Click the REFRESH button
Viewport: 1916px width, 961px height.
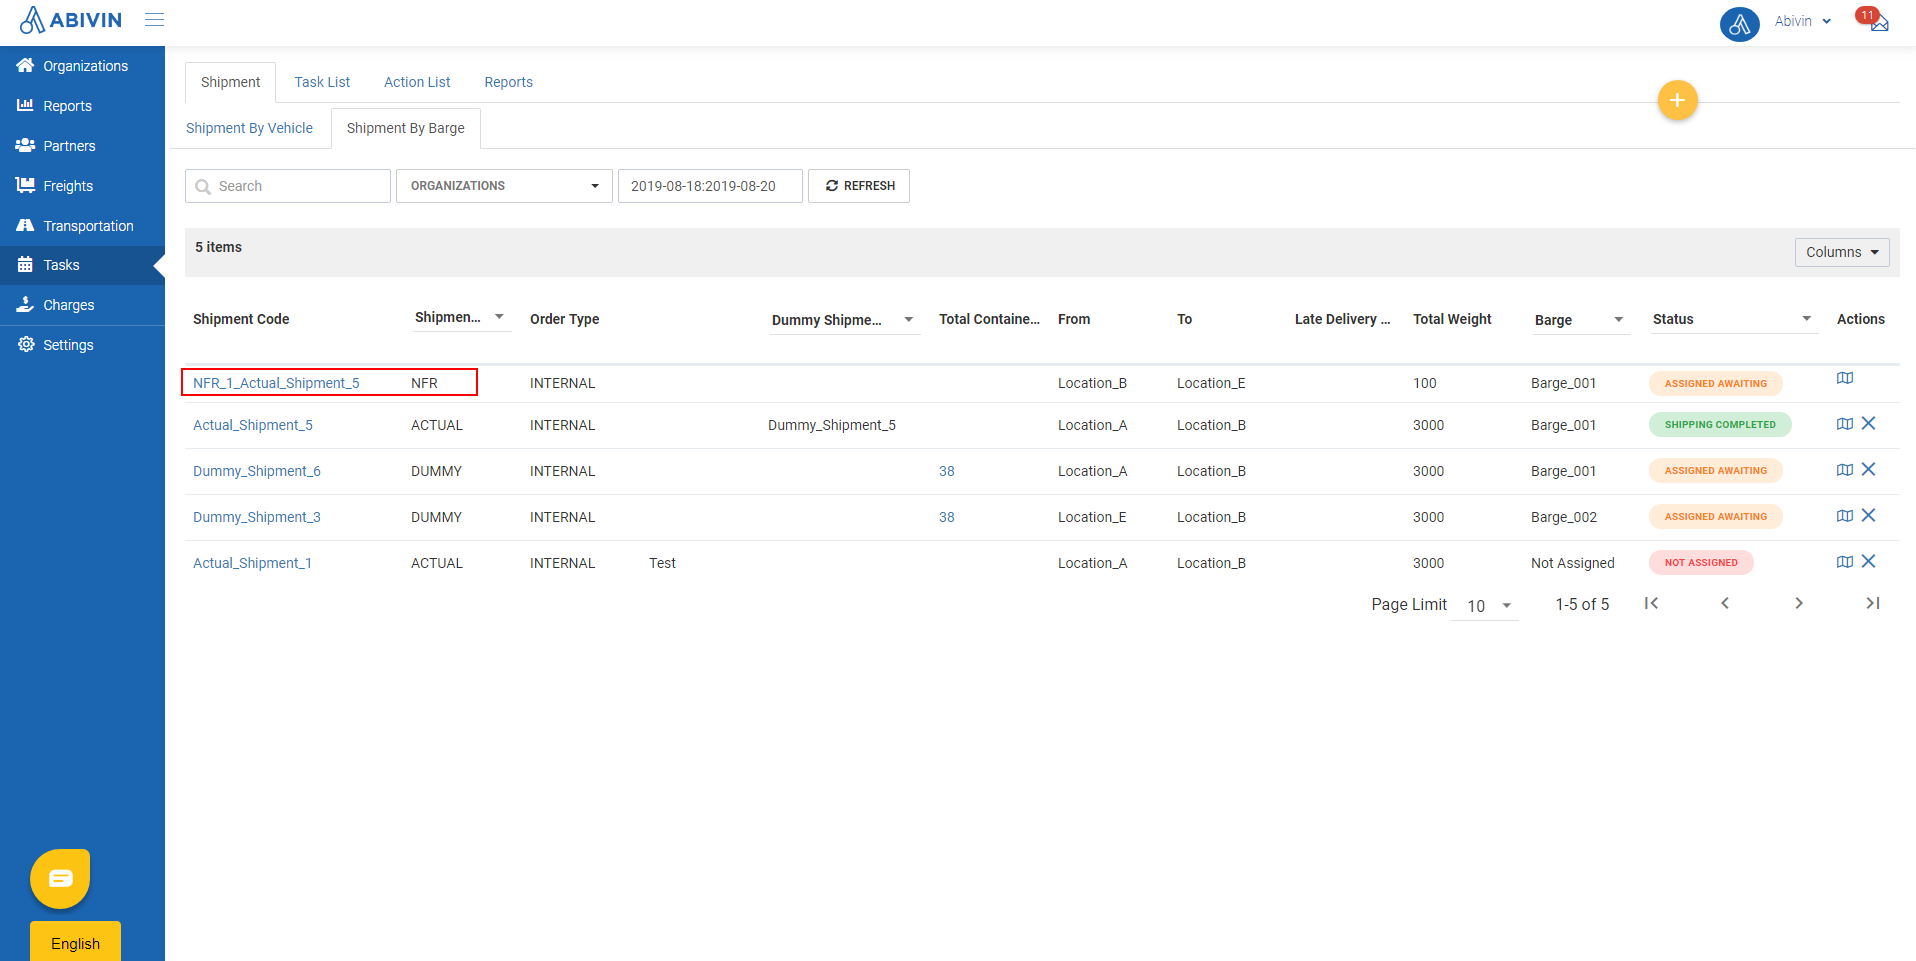click(x=859, y=186)
